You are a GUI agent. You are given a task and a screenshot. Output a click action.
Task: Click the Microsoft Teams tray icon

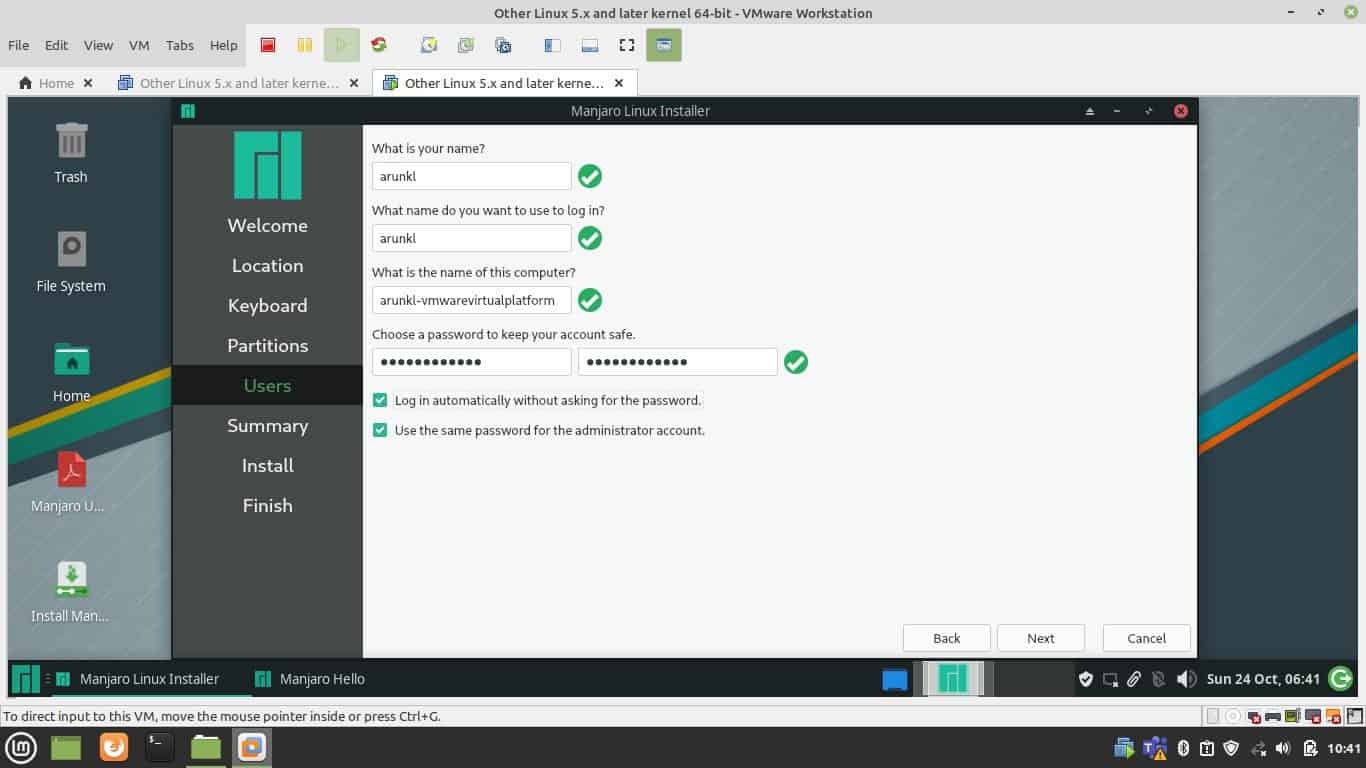[x=1154, y=748]
